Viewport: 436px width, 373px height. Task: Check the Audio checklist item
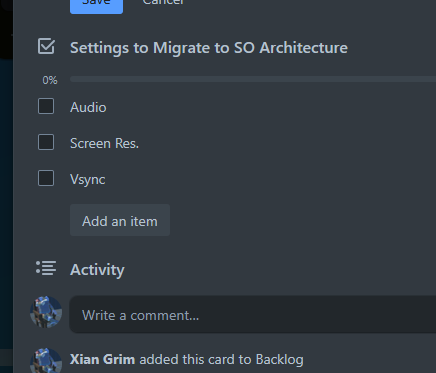tap(46, 106)
